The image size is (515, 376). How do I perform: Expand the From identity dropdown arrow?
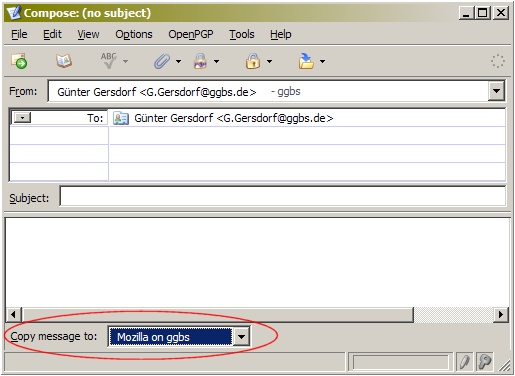pos(496,91)
